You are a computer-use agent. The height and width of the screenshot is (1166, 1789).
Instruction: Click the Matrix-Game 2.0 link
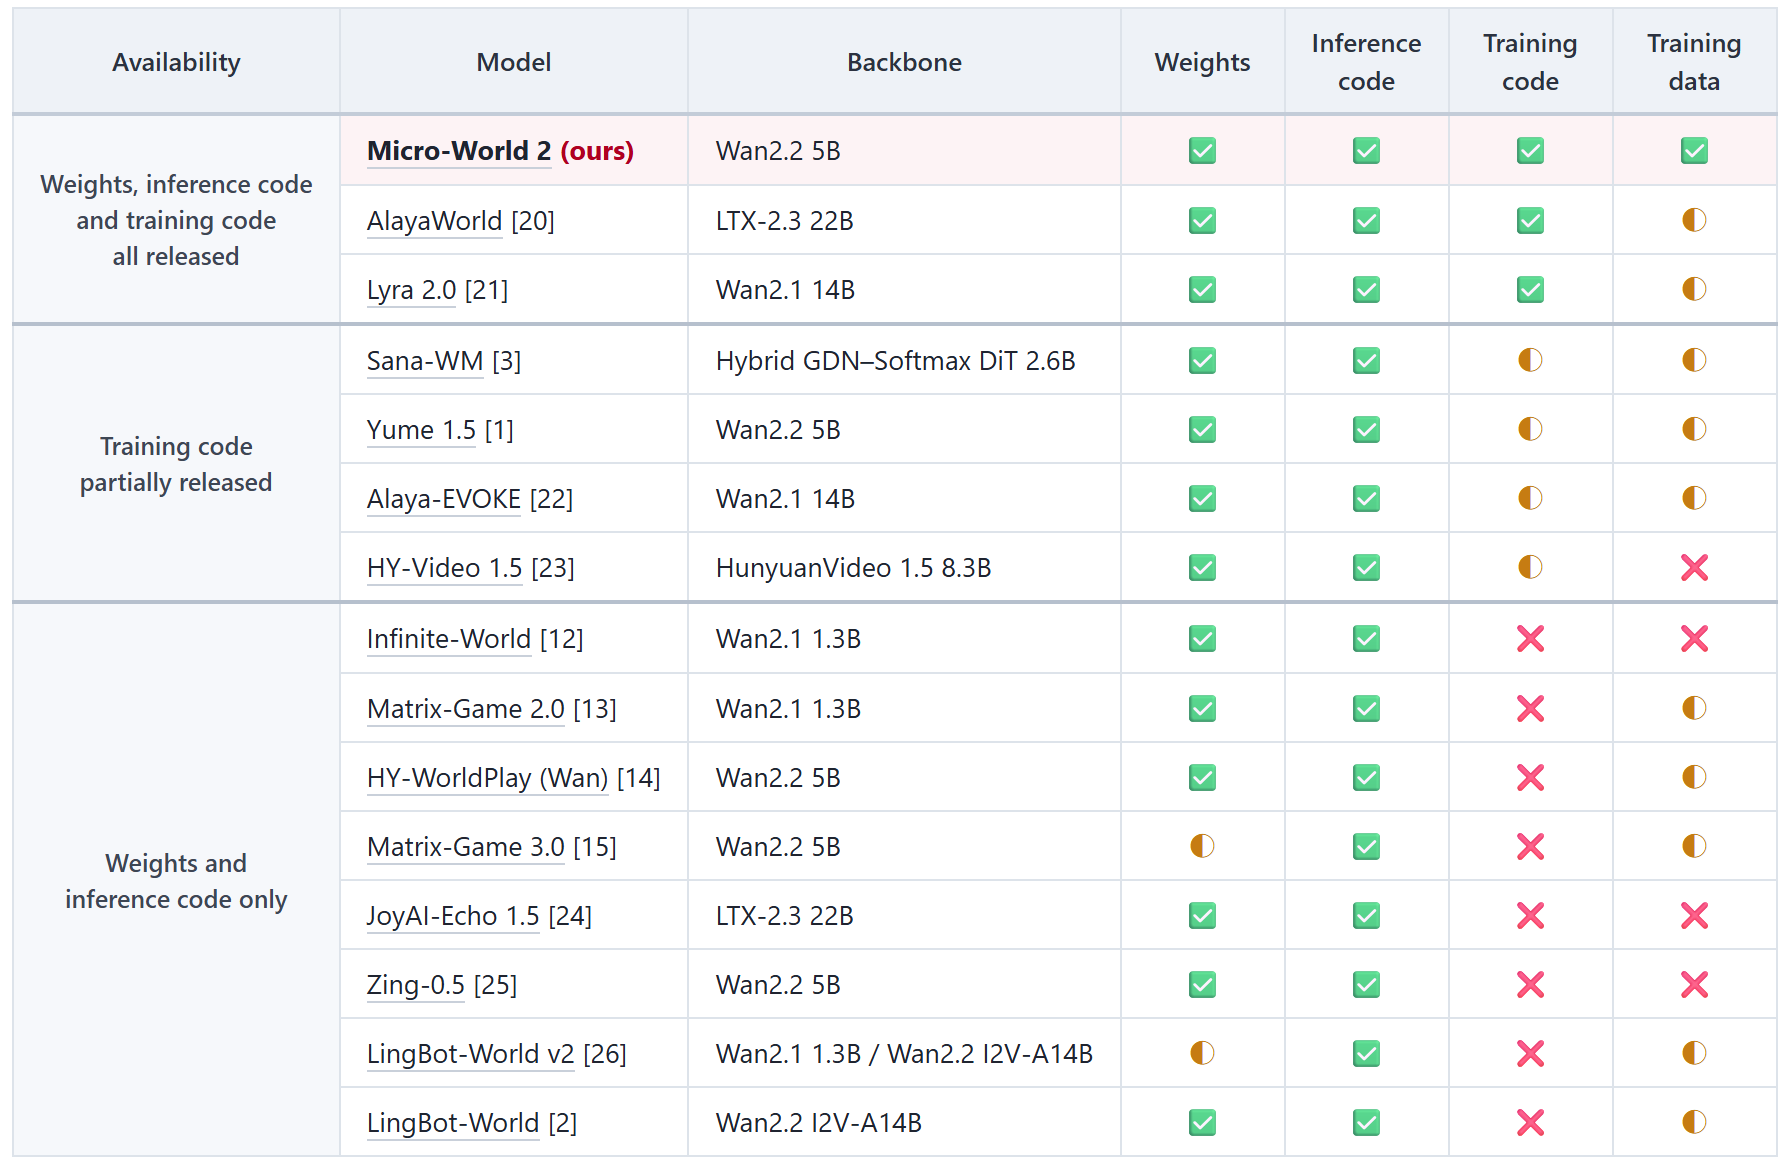(x=466, y=709)
